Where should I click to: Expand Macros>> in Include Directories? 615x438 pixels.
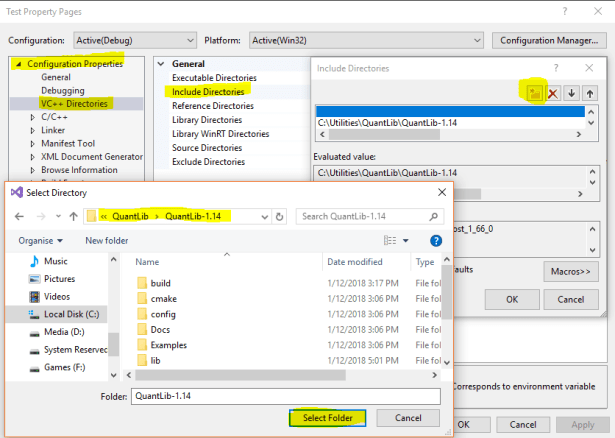(571, 271)
